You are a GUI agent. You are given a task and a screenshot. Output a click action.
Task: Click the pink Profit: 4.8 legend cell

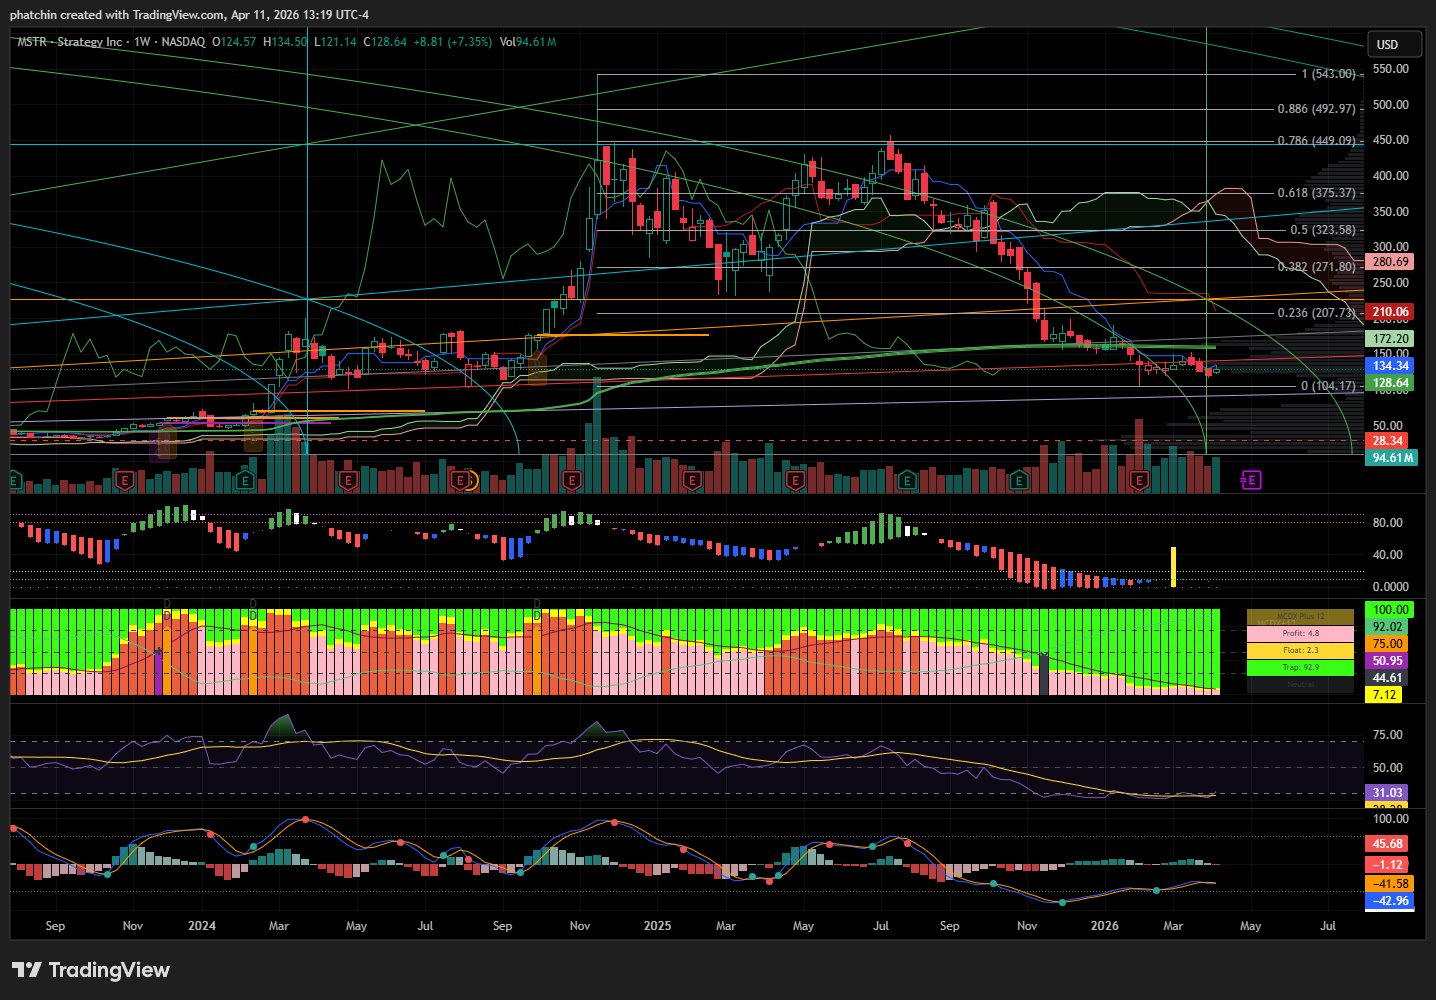point(1300,634)
